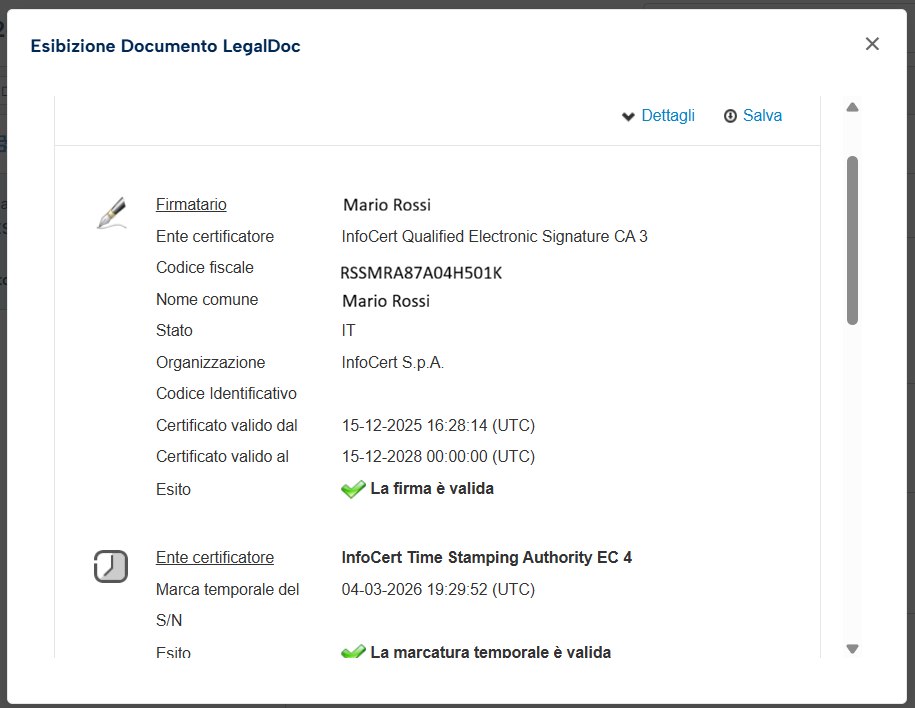The image size is (915, 708).
Task: Expand details using the Dettagli chevron arrow
Action: tap(628, 117)
